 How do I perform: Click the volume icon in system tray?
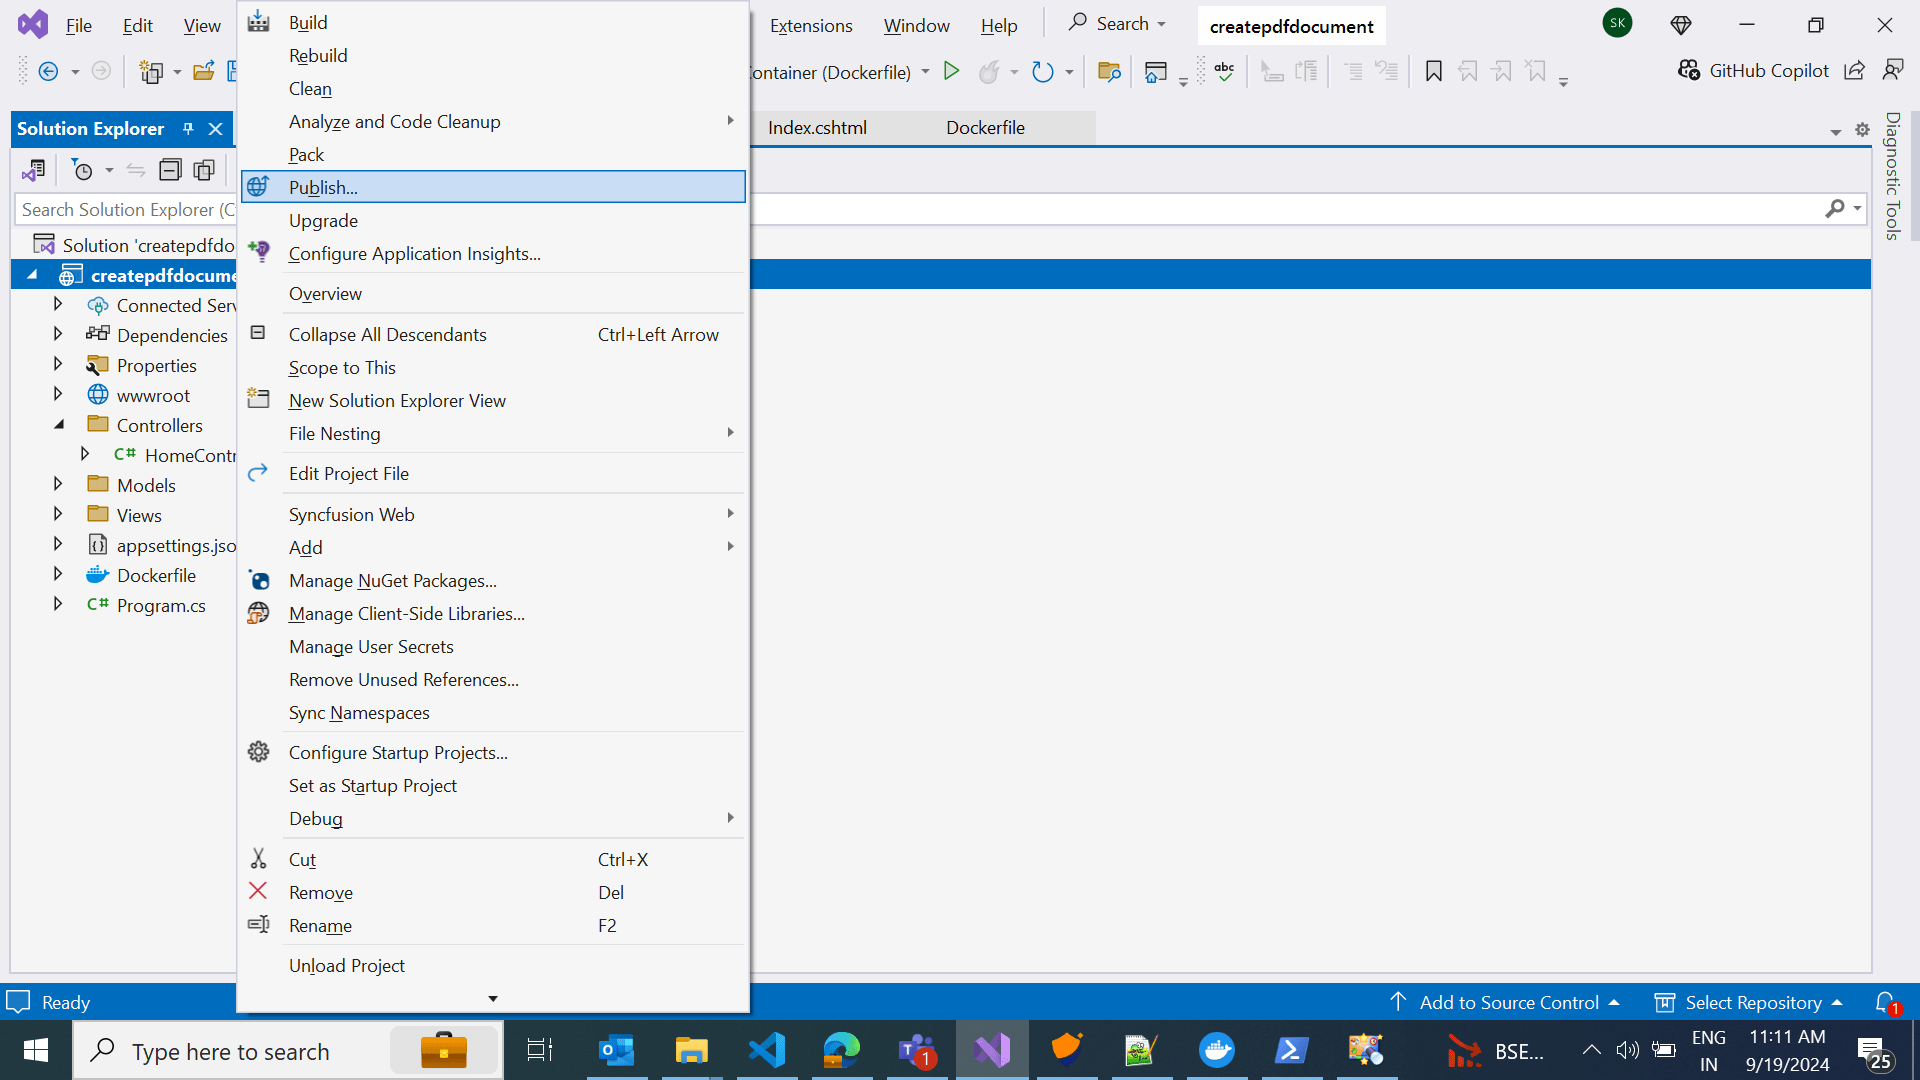click(1627, 1050)
